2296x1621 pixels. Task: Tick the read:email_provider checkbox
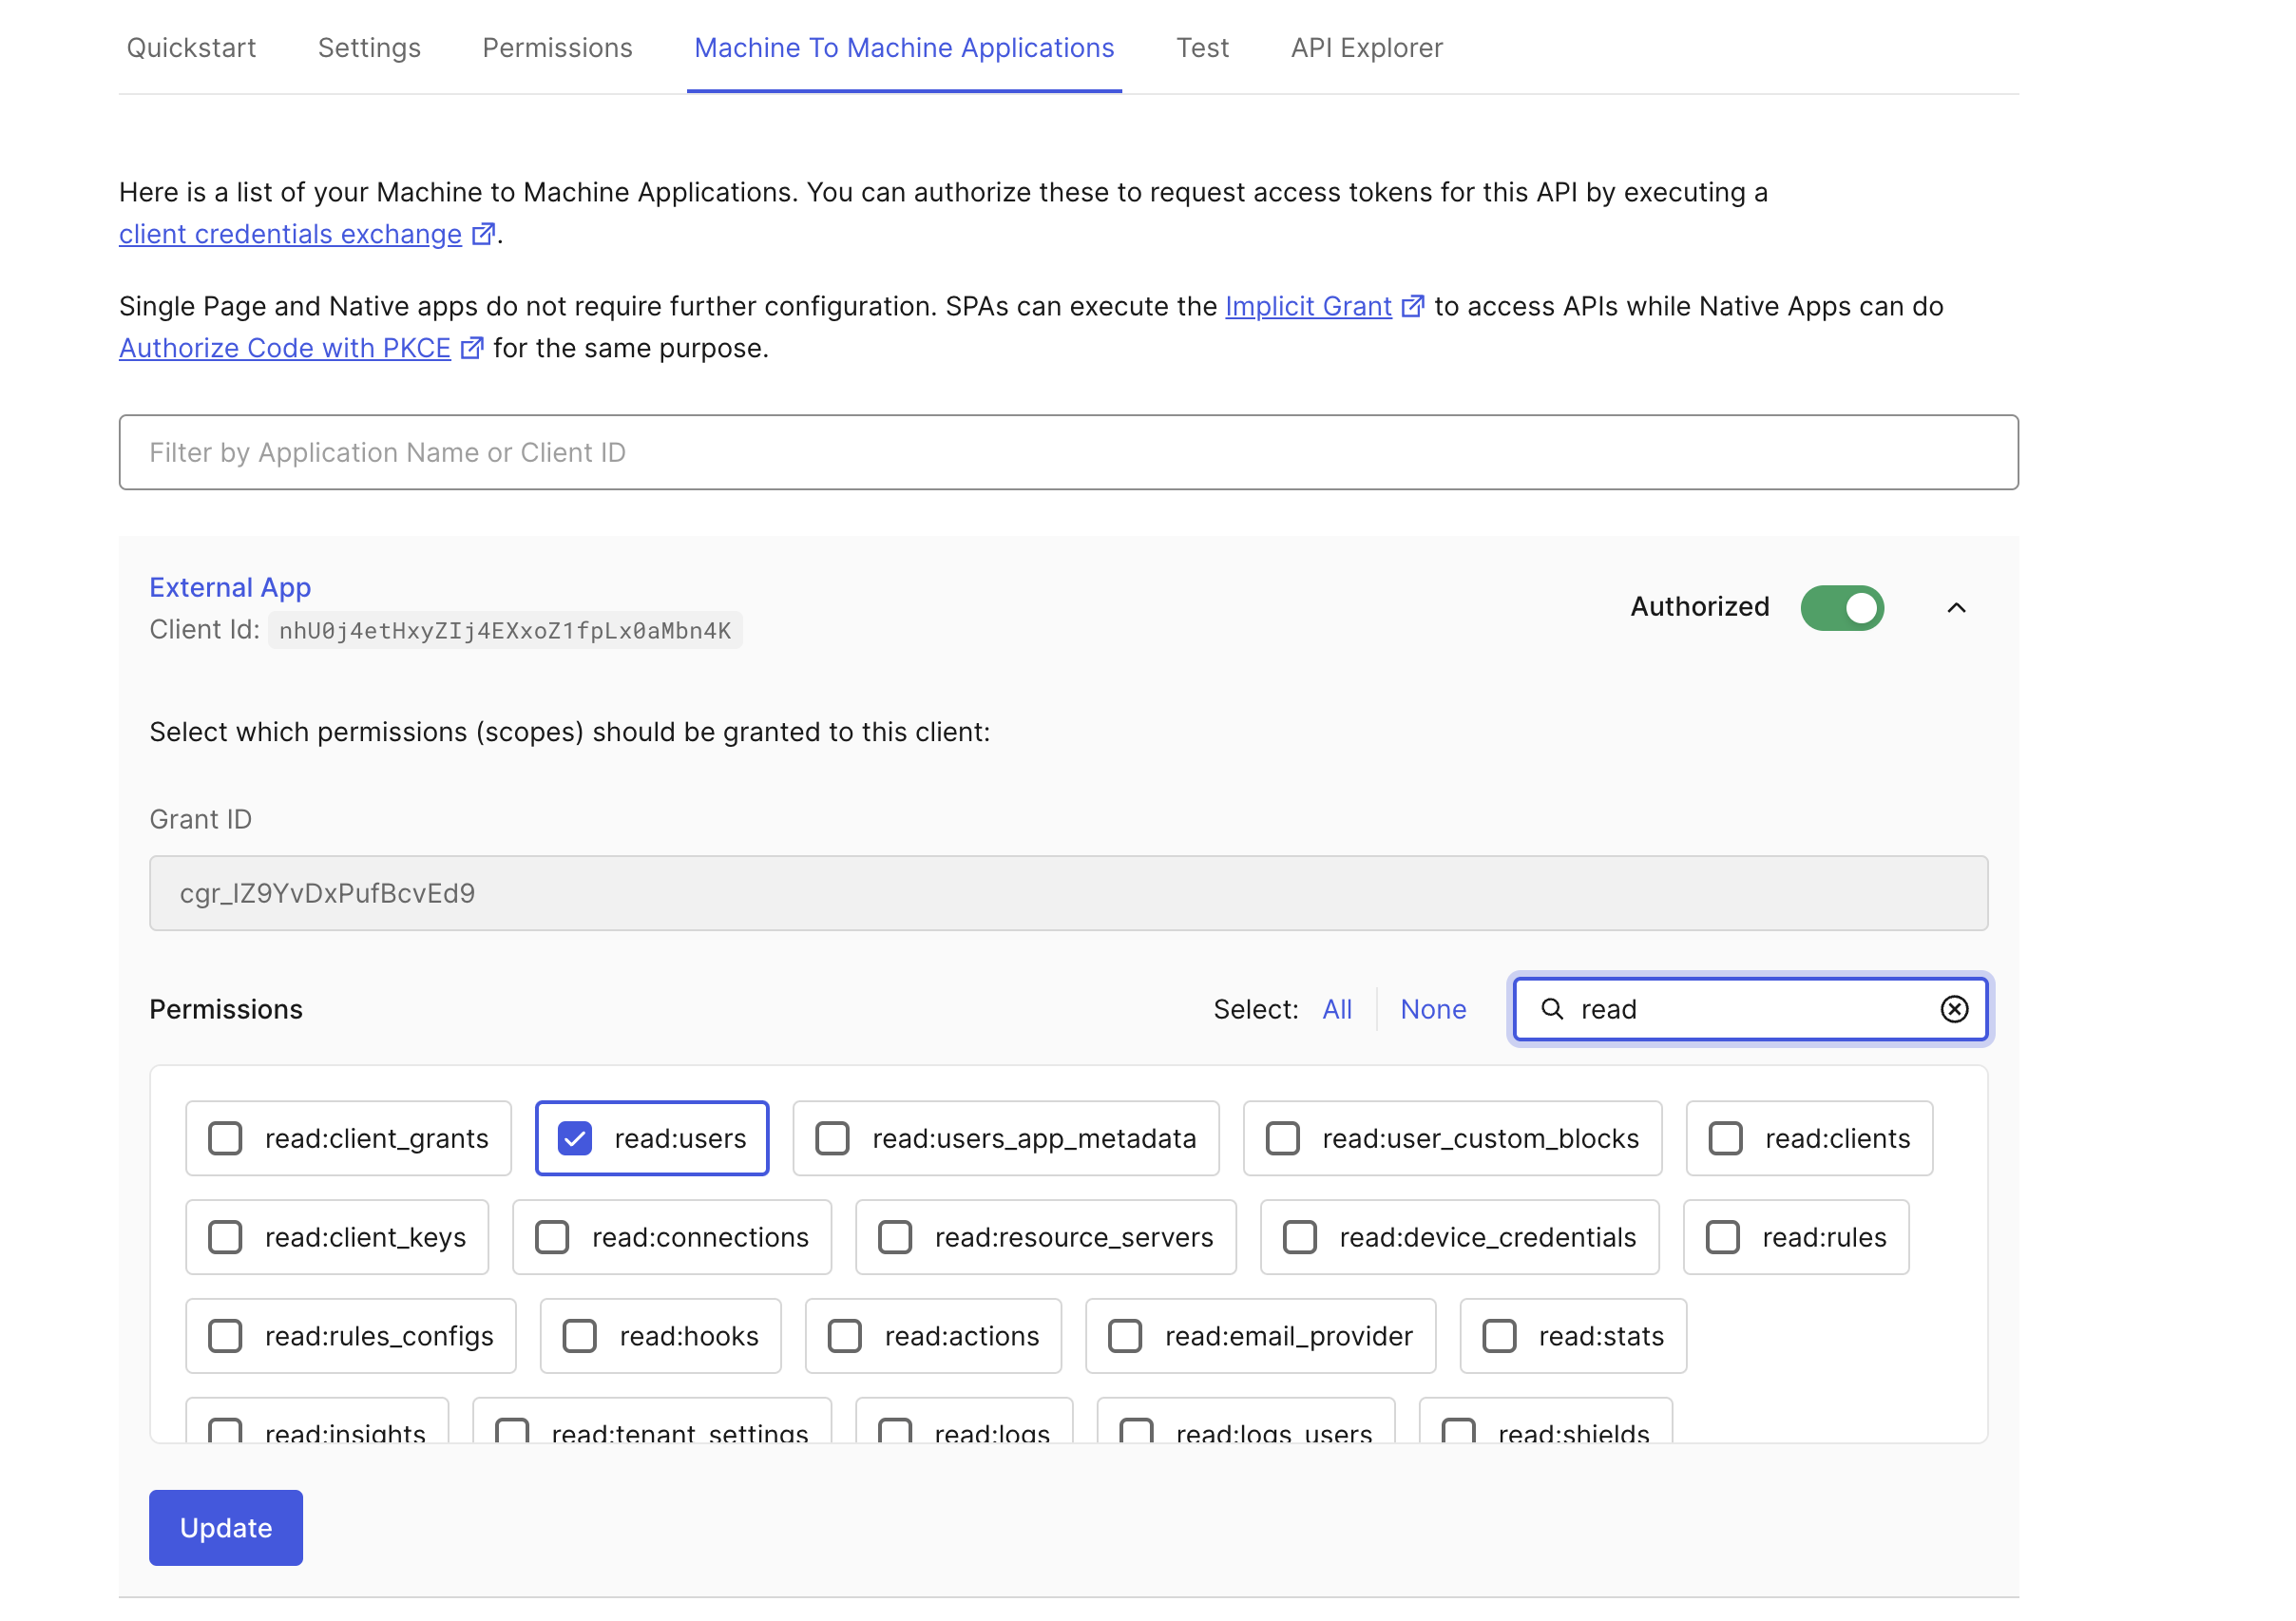click(1125, 1336)
